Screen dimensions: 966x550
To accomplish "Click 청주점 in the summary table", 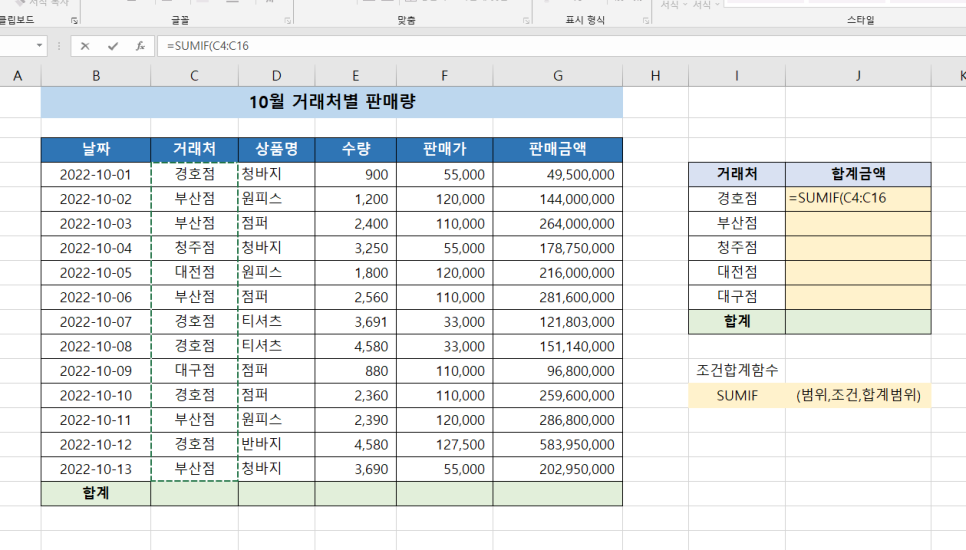I will click(x=737, y=248).
